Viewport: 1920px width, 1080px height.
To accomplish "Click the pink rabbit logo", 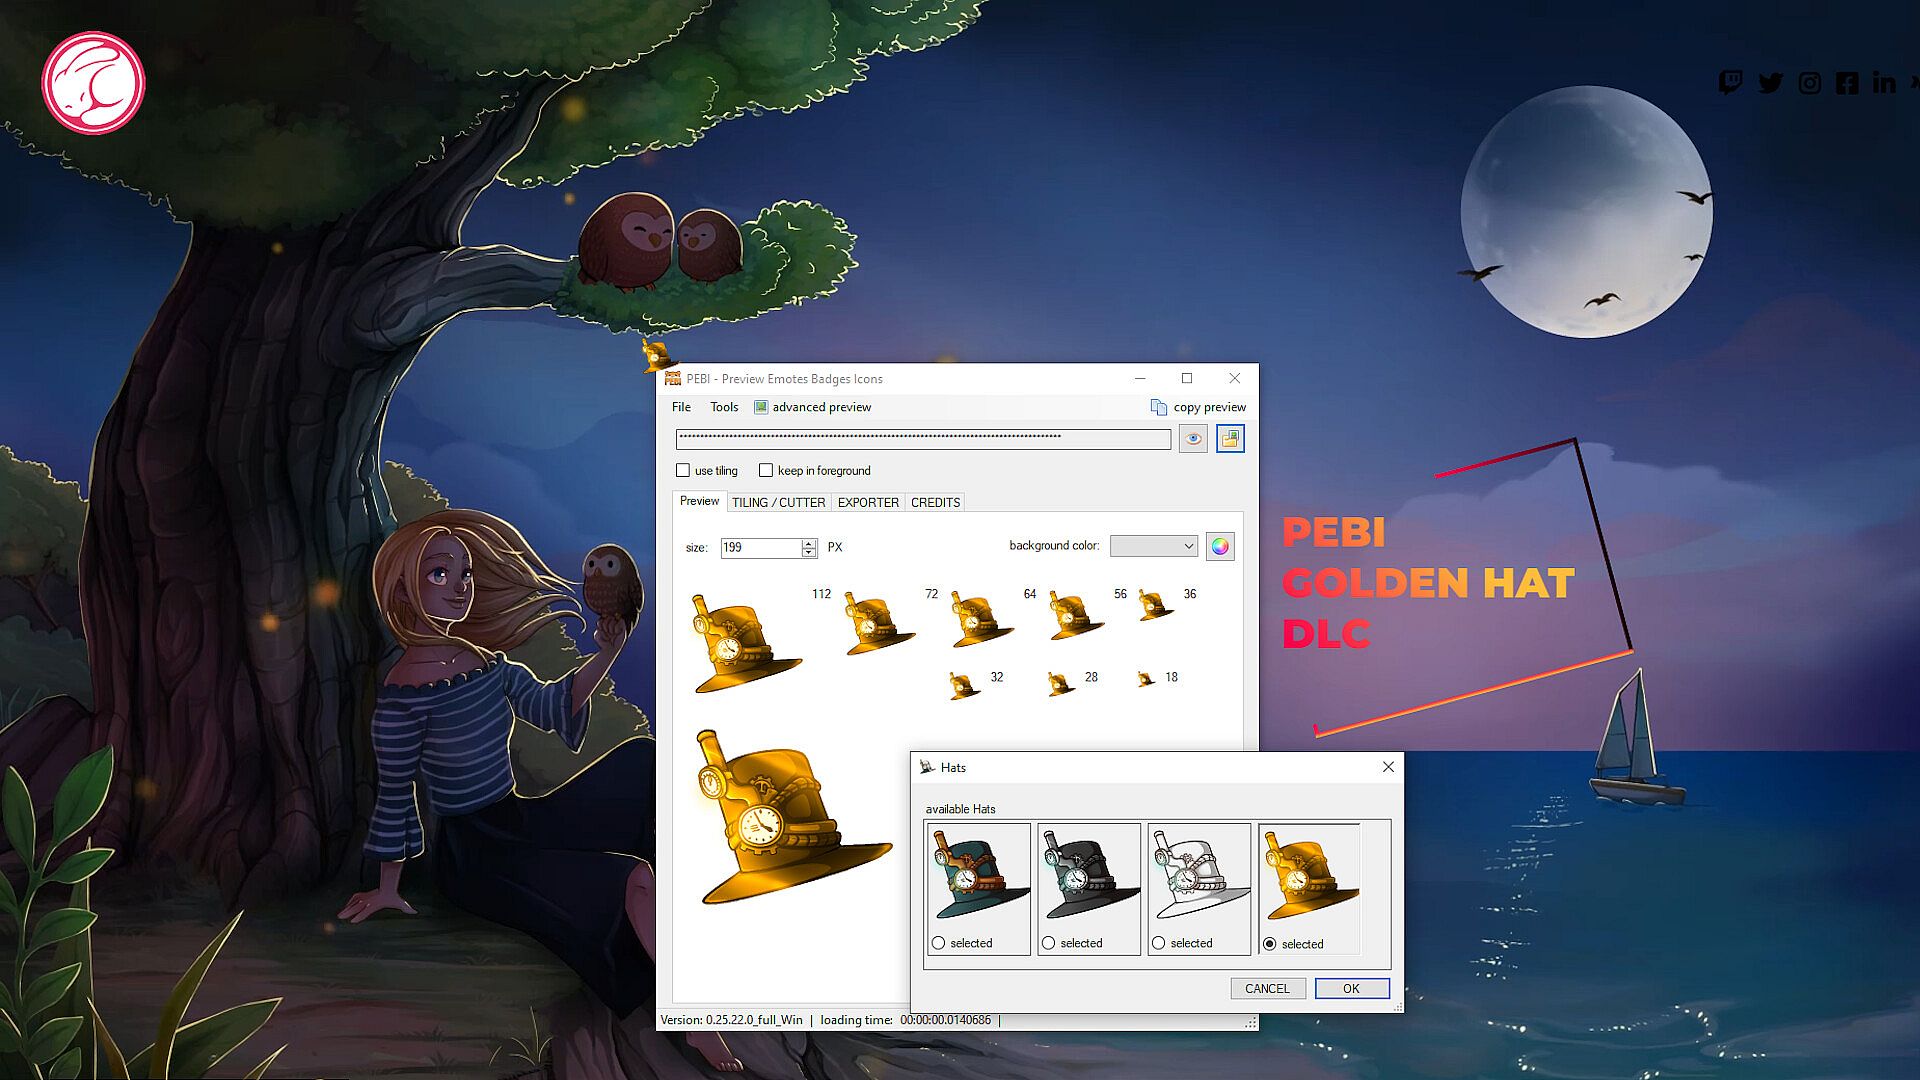I will click(93, 83).
